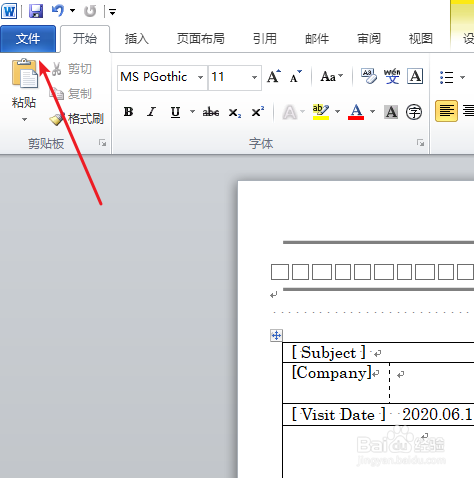
Task: Open the 页面布局 ribbon tab
Action: click(x=200, y=39)
